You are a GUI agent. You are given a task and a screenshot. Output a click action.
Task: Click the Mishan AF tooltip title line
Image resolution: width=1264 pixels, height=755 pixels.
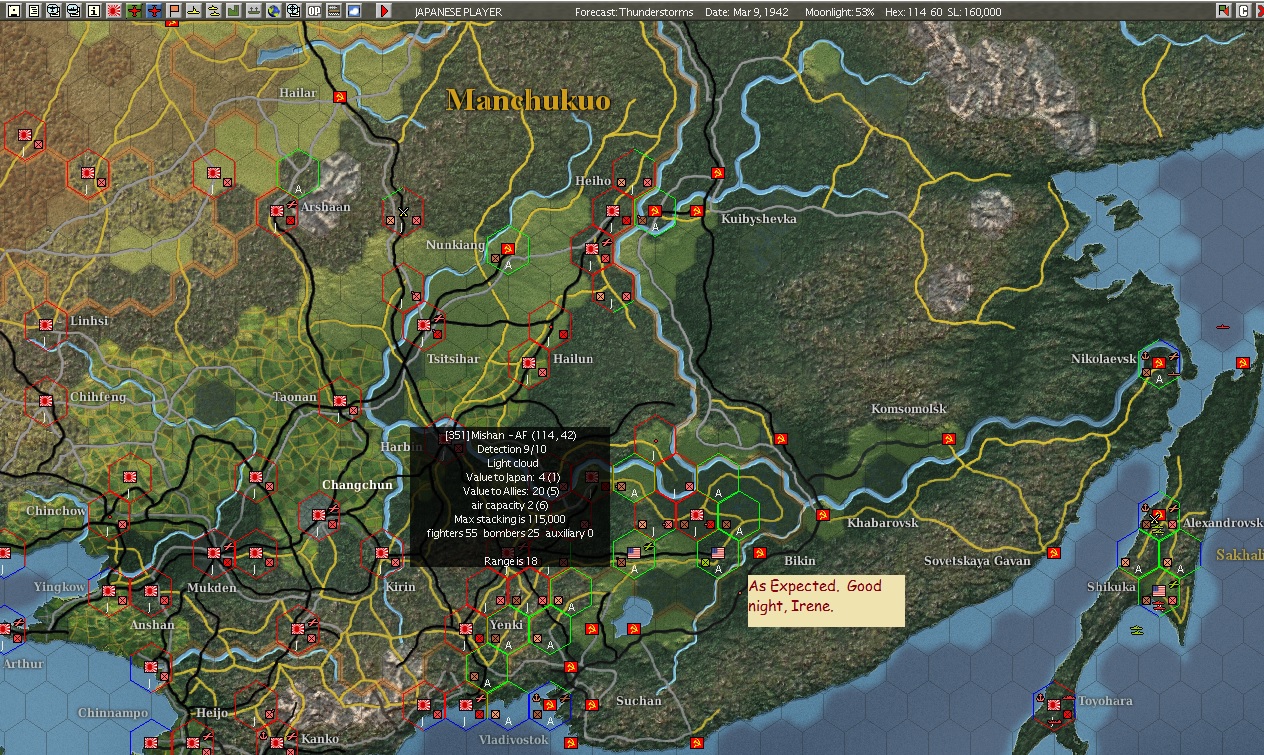(x=510, y=435)
